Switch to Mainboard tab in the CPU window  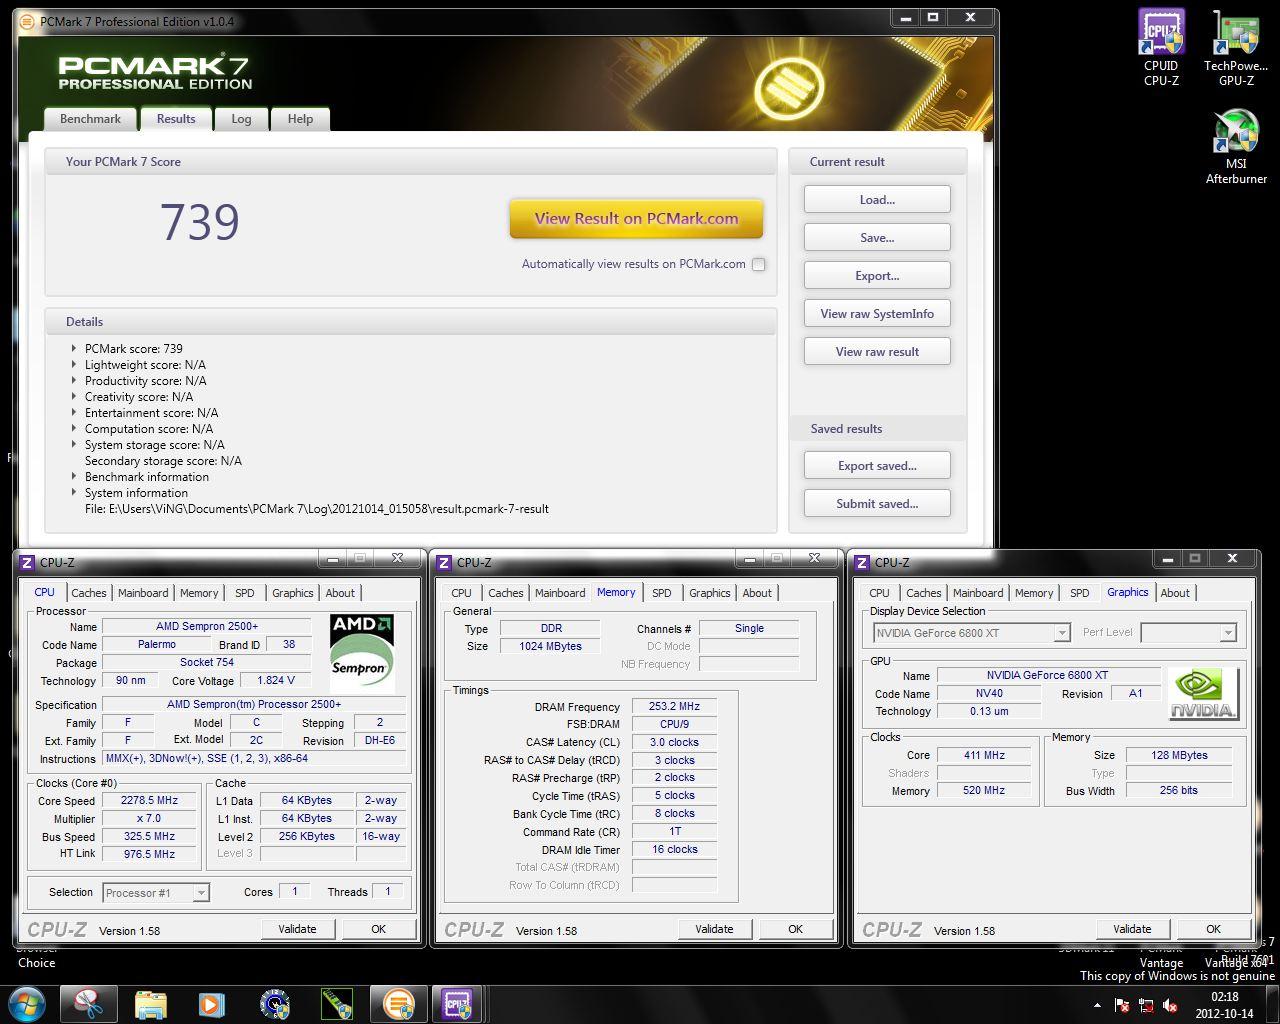pyautogui.click(x=143, y=593)
